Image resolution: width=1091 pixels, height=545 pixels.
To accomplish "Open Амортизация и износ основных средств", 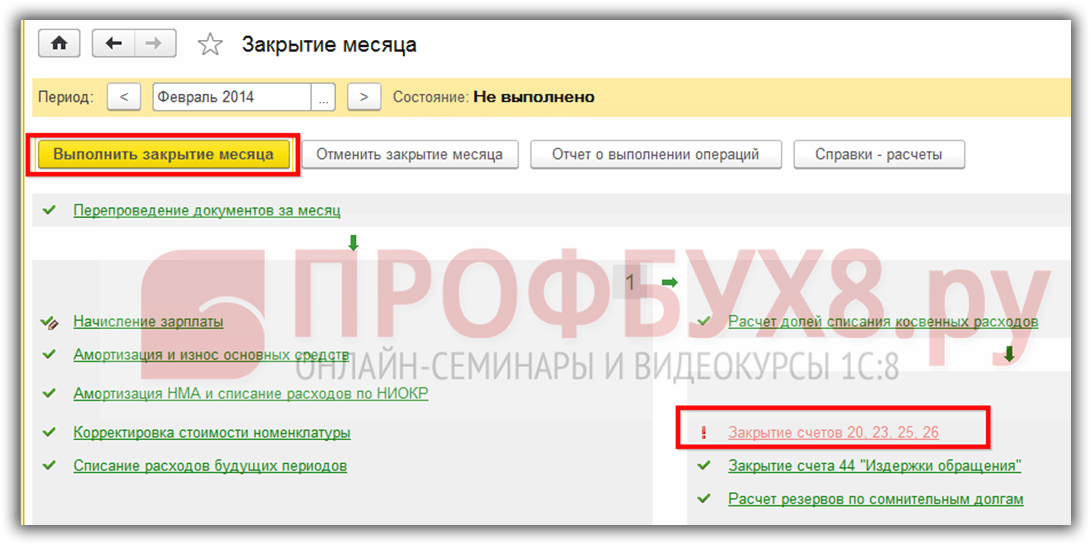I will pos(211,355).
